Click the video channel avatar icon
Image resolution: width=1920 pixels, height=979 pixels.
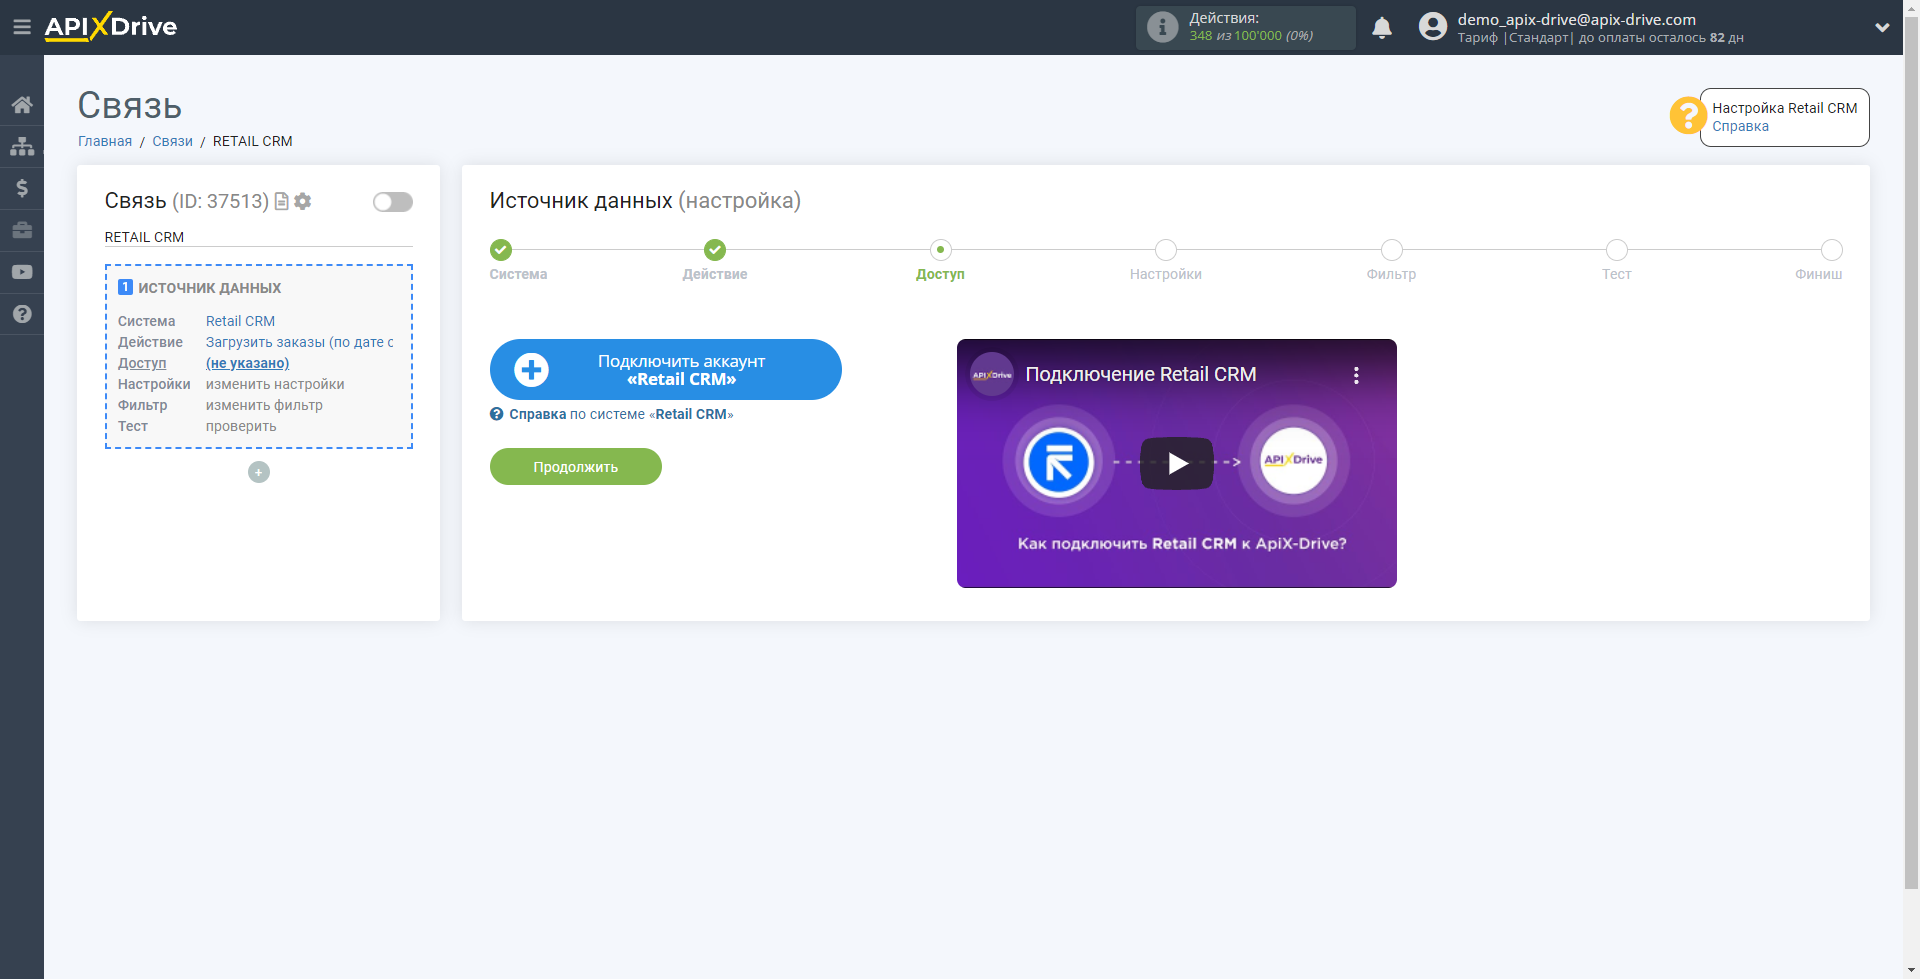[x=992, y=375]
